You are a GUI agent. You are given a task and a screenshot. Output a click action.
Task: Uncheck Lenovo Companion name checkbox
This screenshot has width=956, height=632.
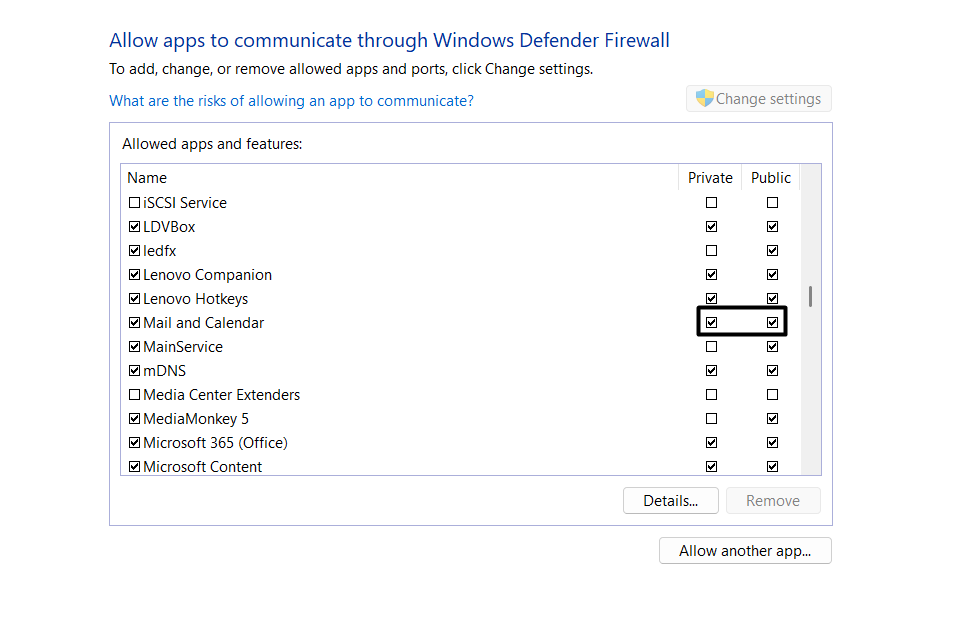click(x=135, y=275)
